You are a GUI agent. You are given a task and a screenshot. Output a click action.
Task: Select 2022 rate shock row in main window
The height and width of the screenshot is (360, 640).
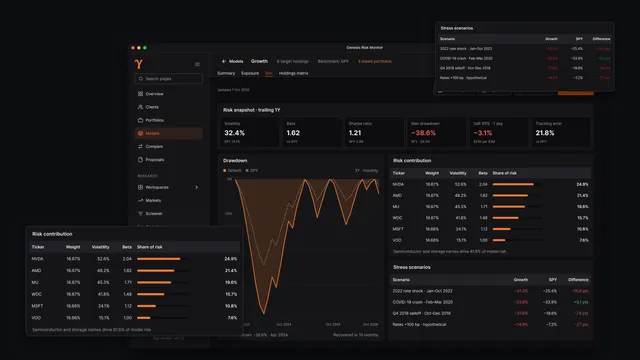coord(490,291)
